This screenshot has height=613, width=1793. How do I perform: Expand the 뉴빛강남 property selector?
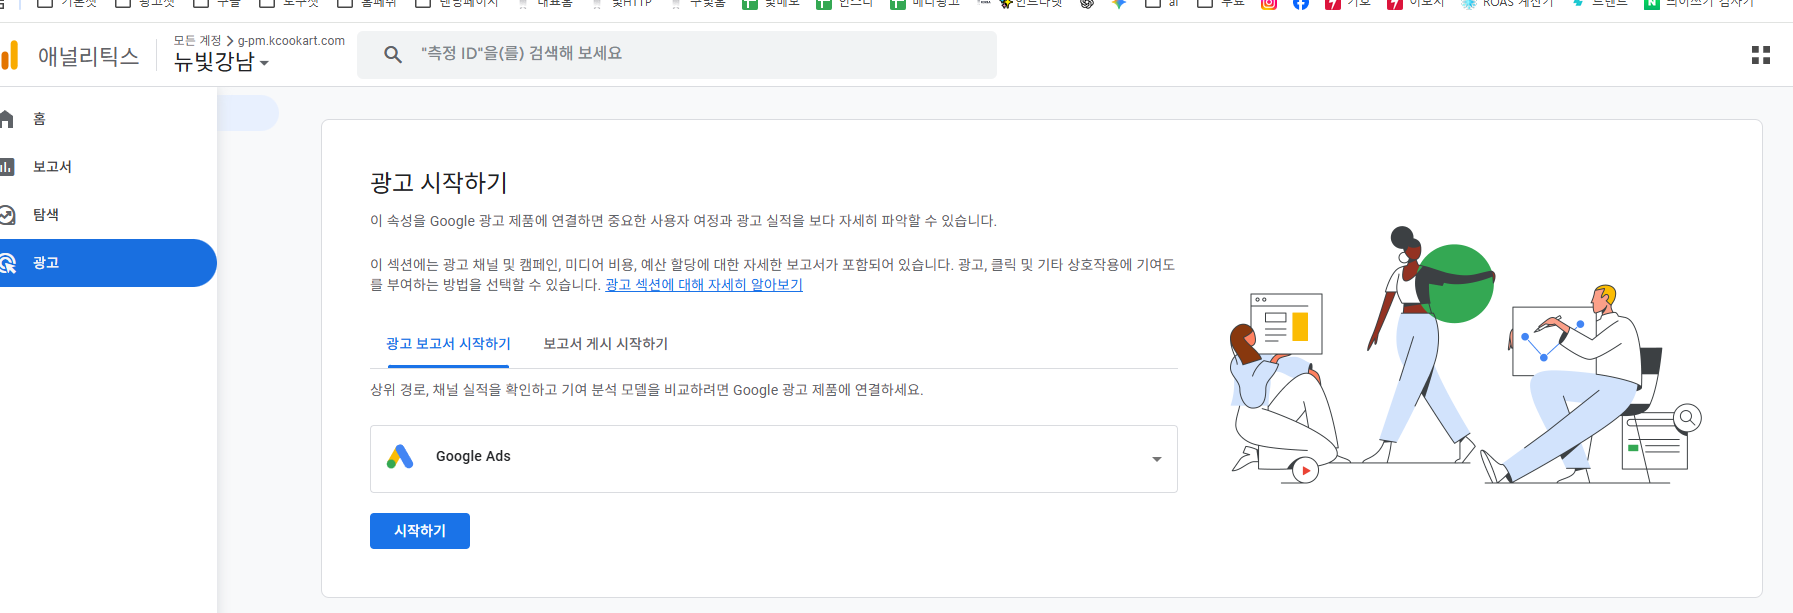tap(221, 62)
